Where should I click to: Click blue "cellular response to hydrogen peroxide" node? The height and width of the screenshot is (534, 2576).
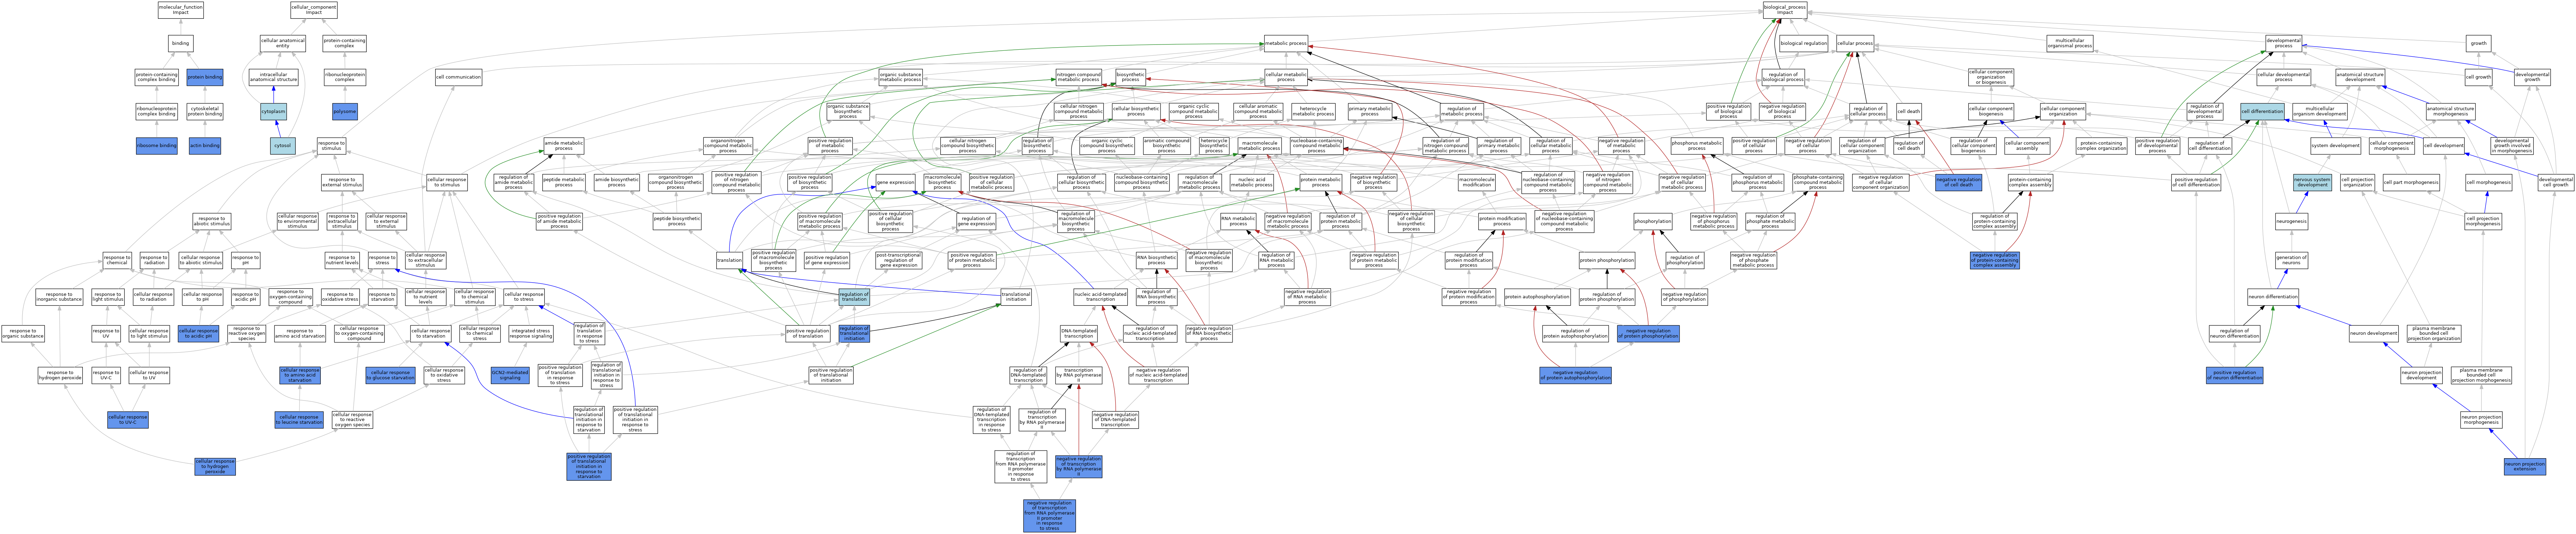215,467
